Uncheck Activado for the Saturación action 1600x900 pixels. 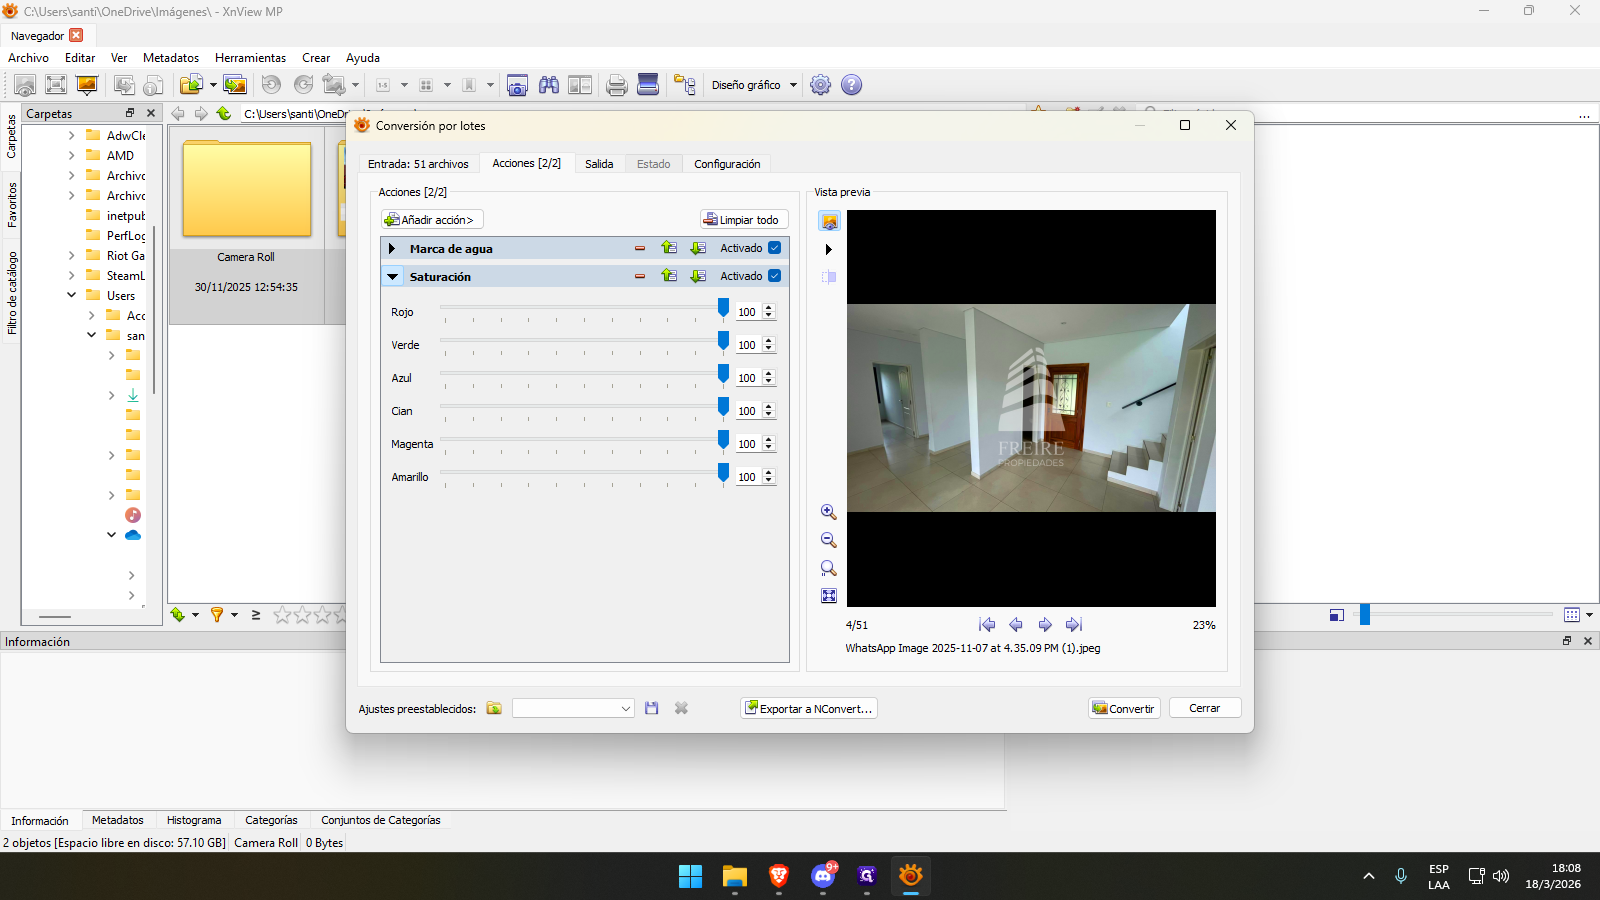pyautogui.click(x=775, y=276)
